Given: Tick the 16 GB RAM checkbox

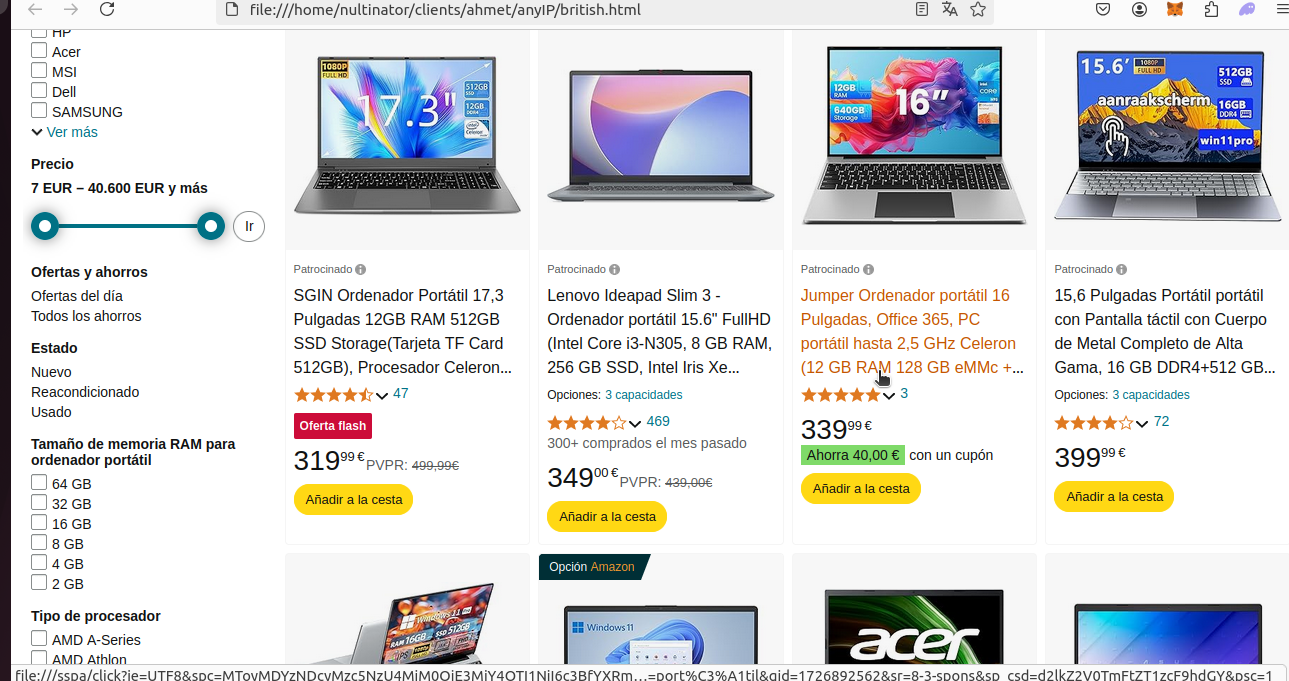Looking at the screenshot, I should pyautogui.click(x=39, y=523).
